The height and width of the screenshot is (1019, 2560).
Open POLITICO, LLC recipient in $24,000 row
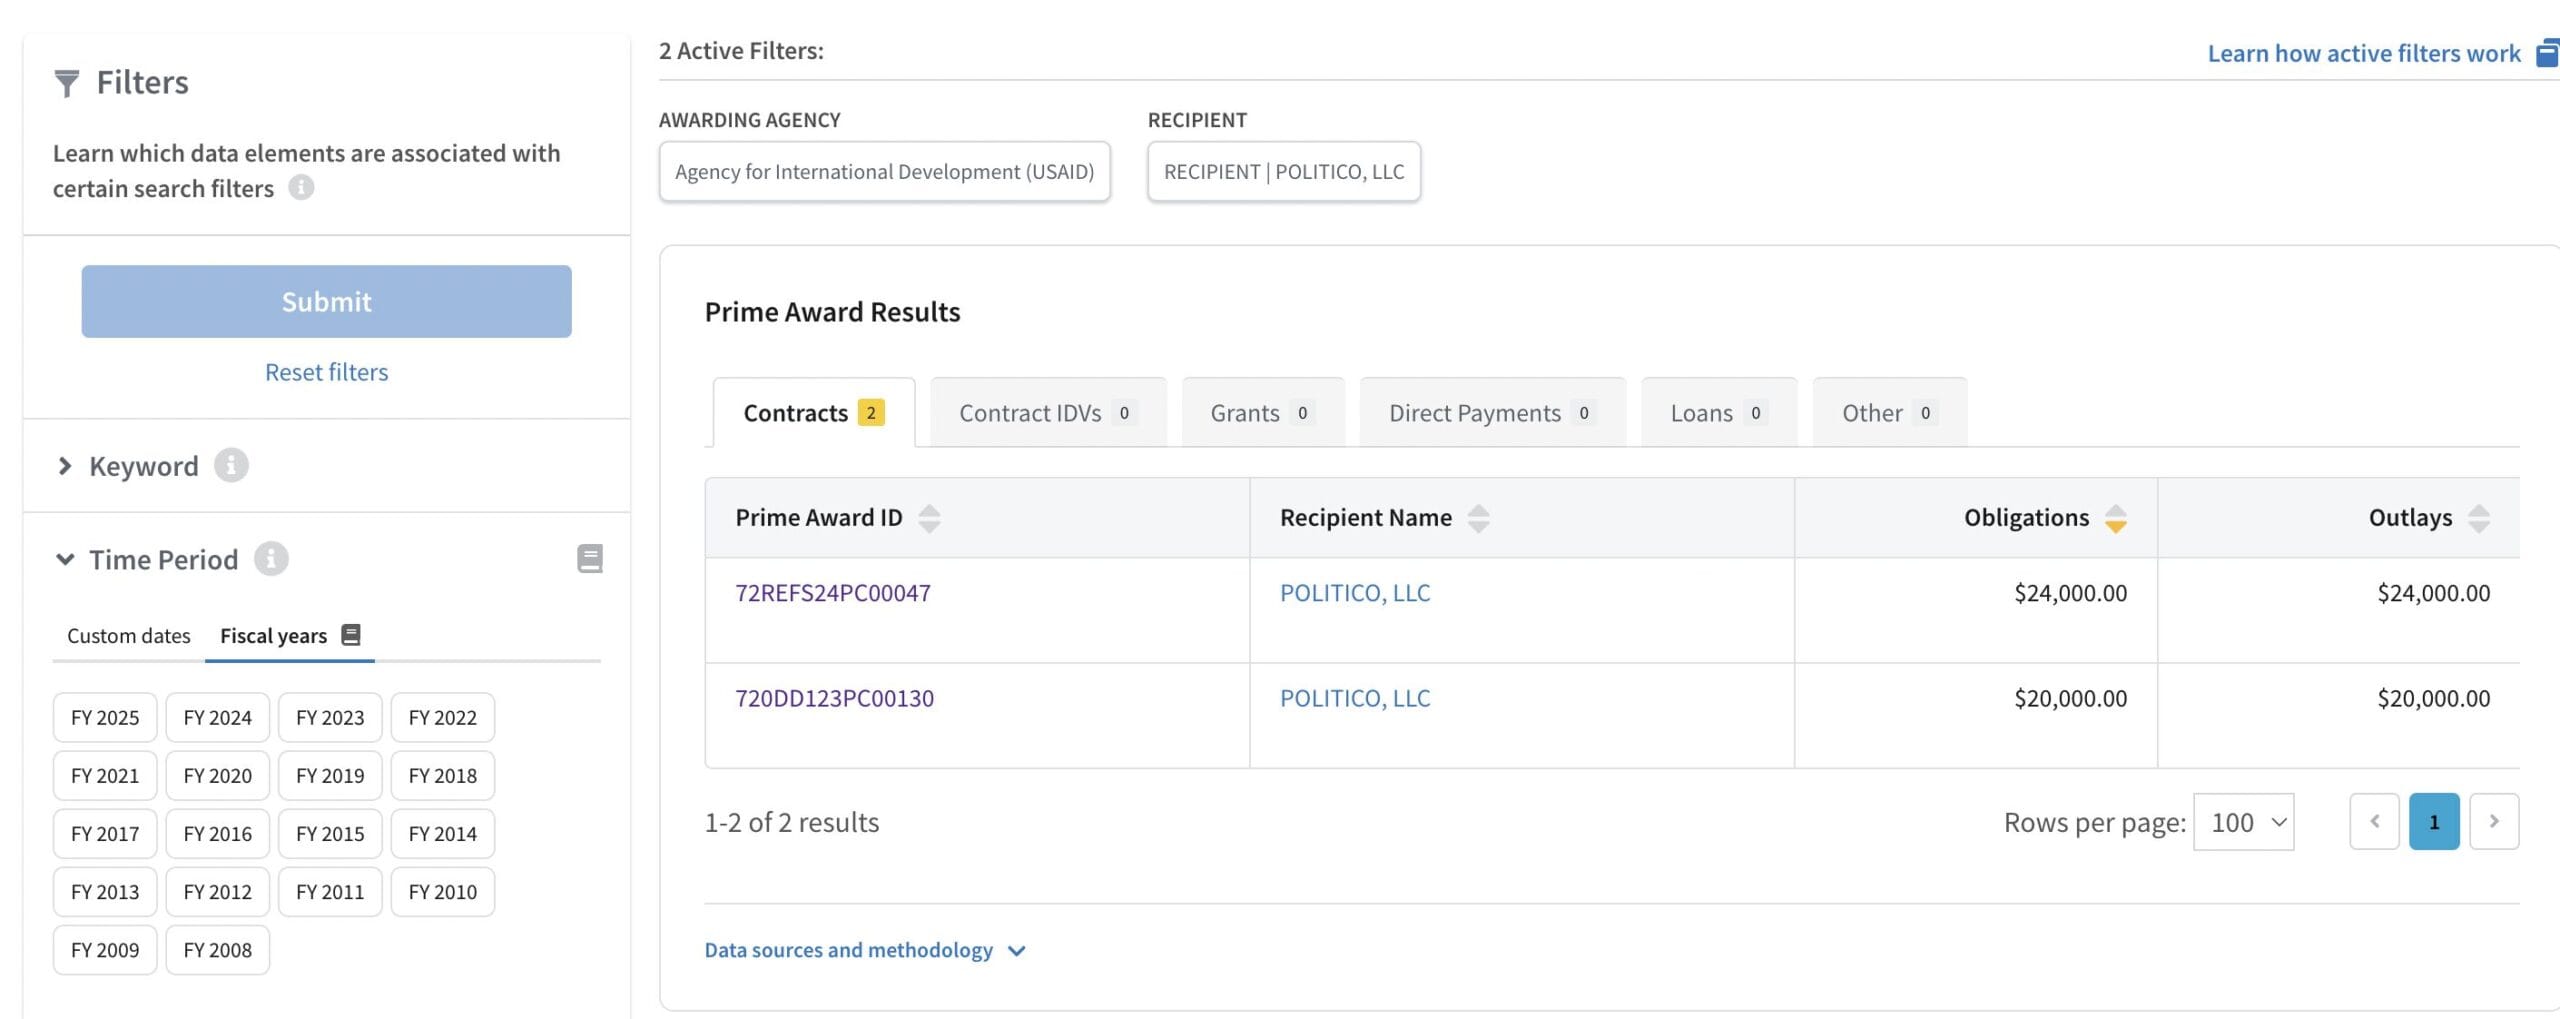click(1355, 593)
